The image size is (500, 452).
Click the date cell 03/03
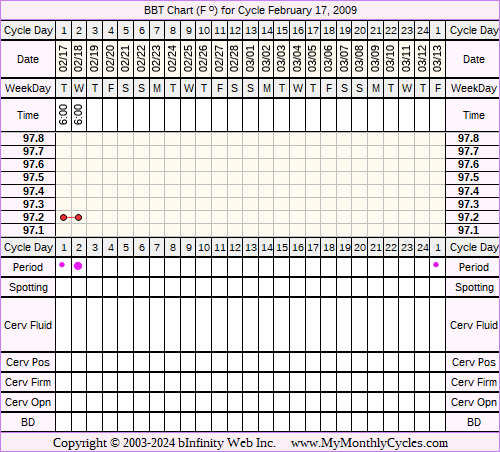(x=282, y=59)
